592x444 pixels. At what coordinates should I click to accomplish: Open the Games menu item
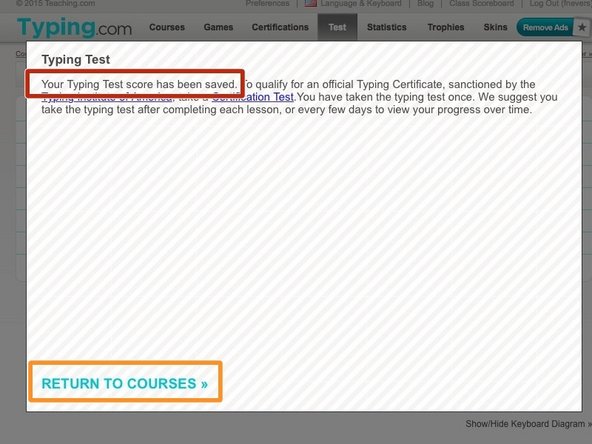[x=218, y=27]
